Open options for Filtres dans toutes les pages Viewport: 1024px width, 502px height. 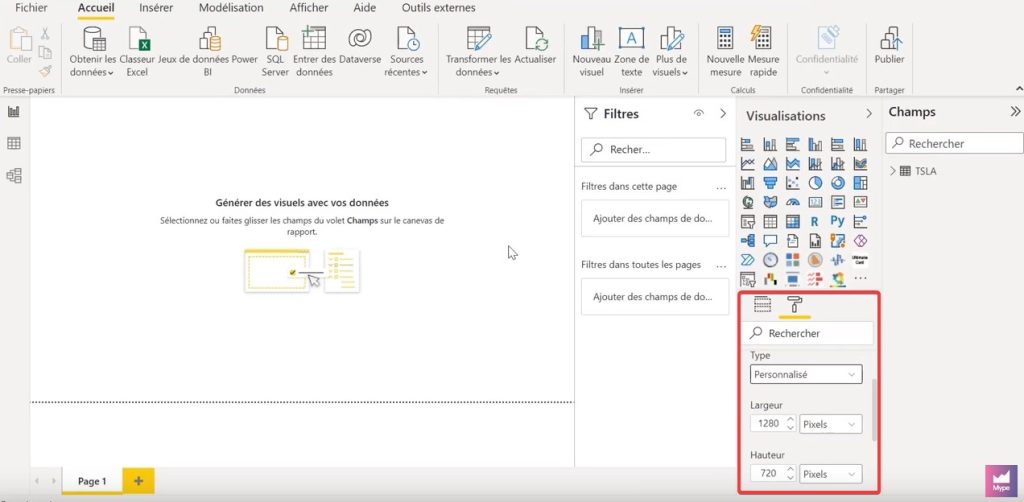coord(721,266)
